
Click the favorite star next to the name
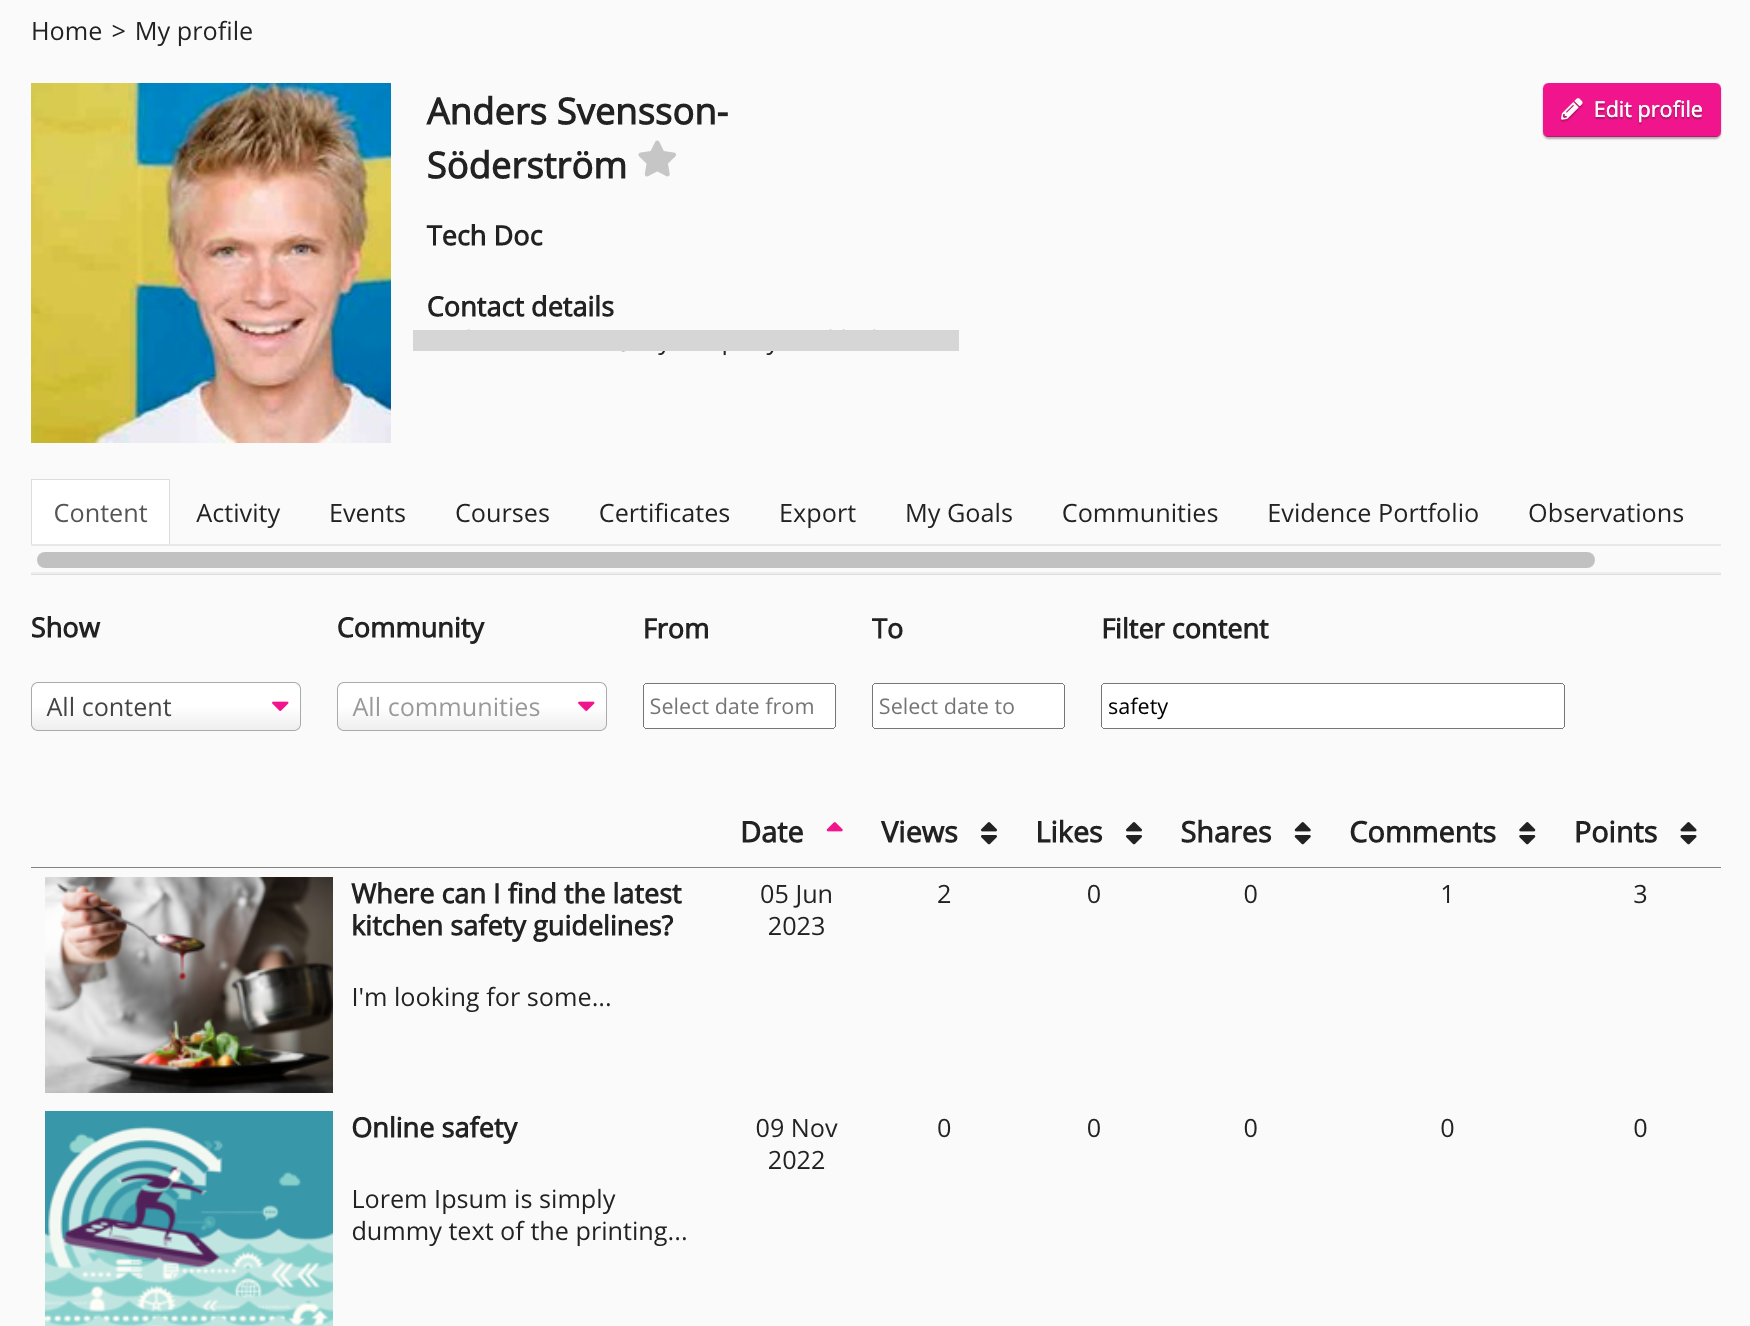[x=657, y=160]
